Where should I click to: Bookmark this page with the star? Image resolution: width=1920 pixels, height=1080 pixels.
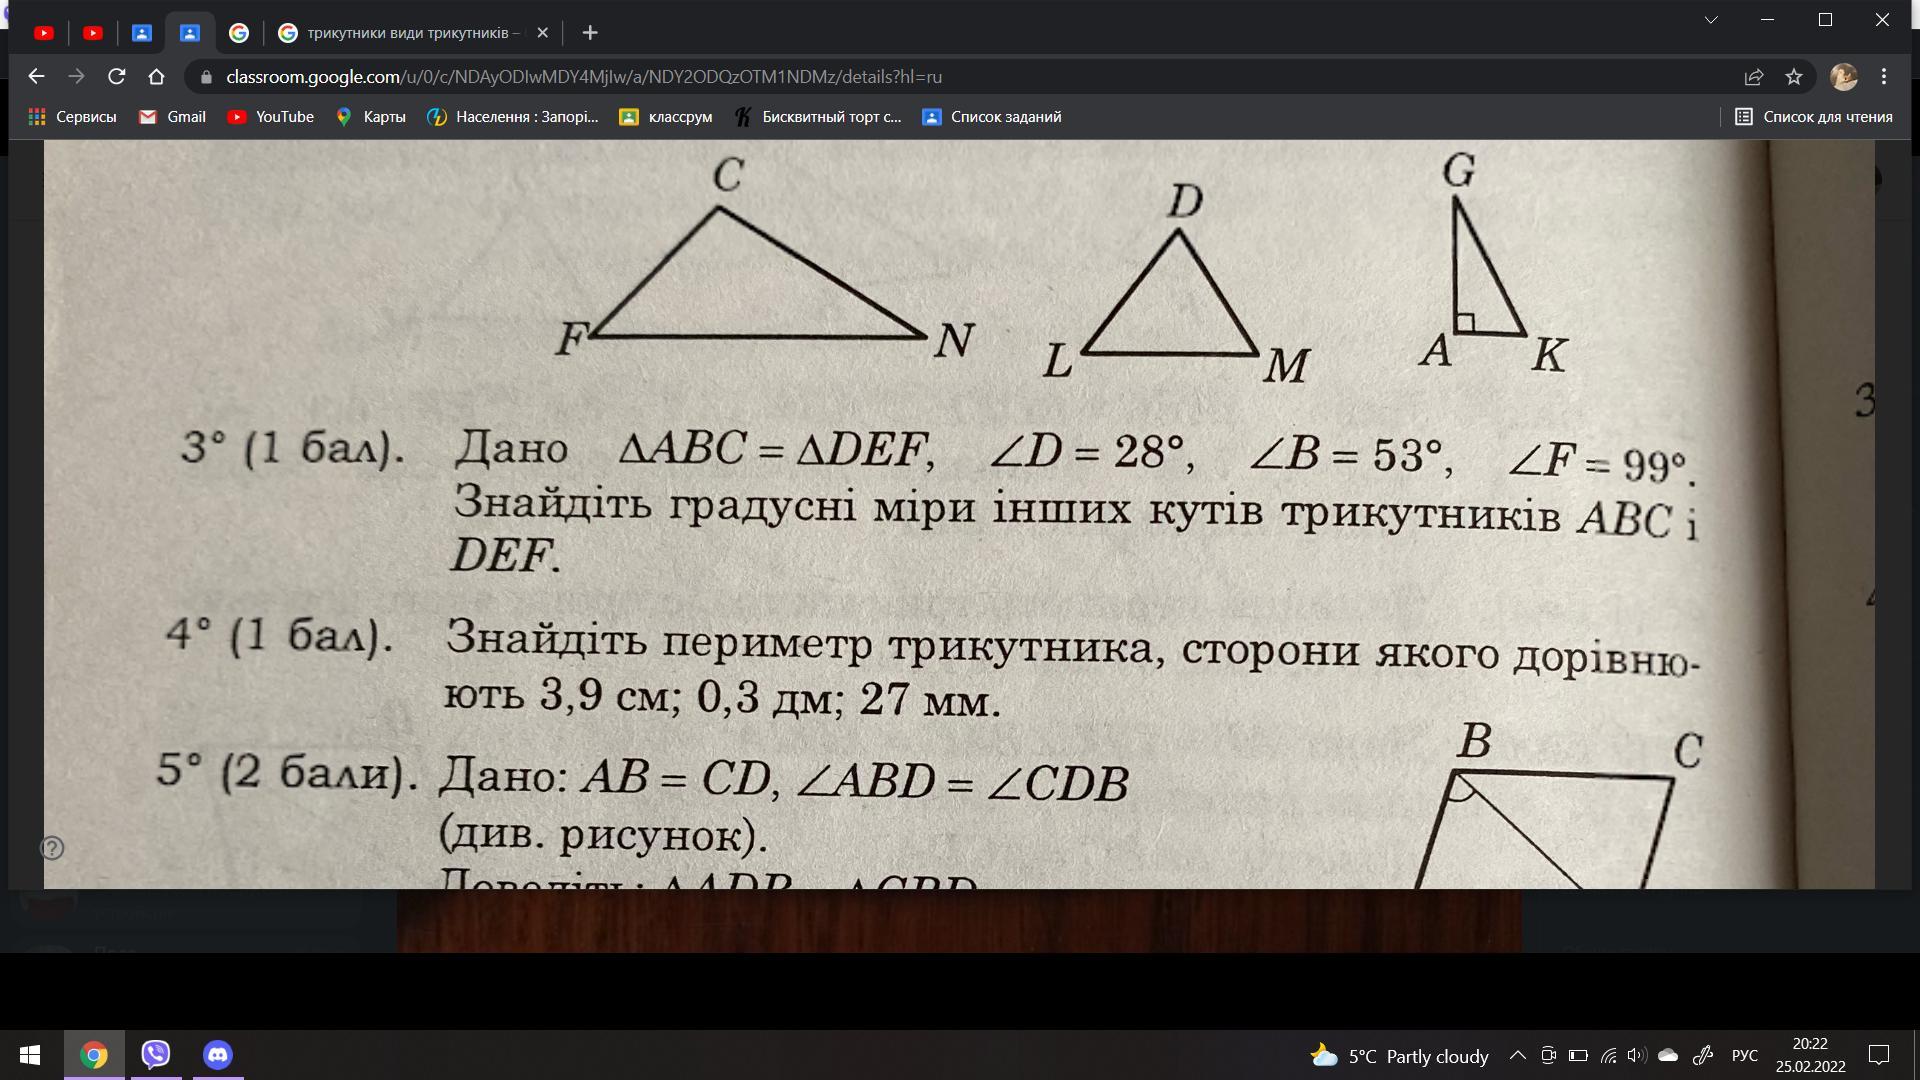[1794, 77]
